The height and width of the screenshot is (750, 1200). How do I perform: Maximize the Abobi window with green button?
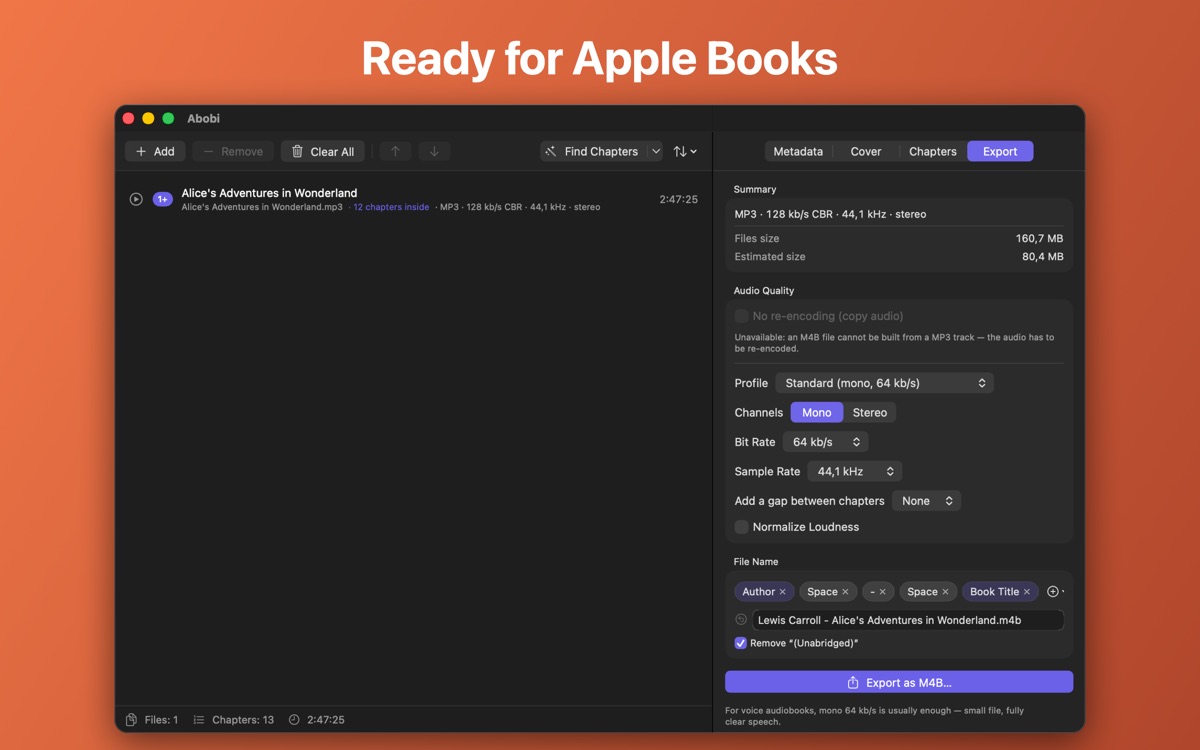pos(168,118)
